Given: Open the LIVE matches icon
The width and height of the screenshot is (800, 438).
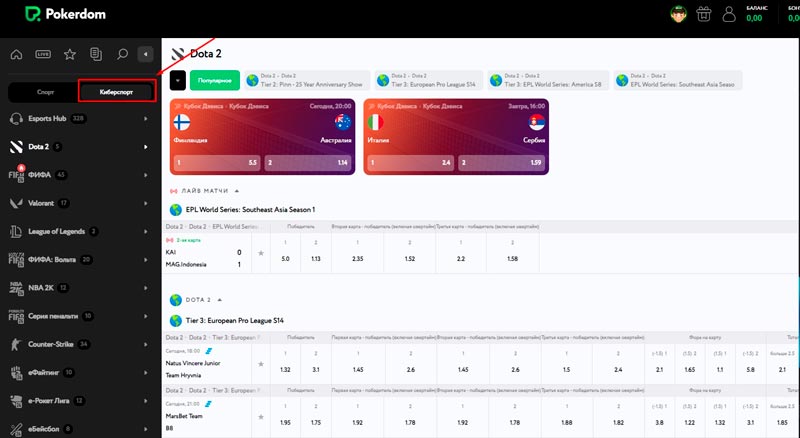Looking at the screenshot, I should (43, 54).
